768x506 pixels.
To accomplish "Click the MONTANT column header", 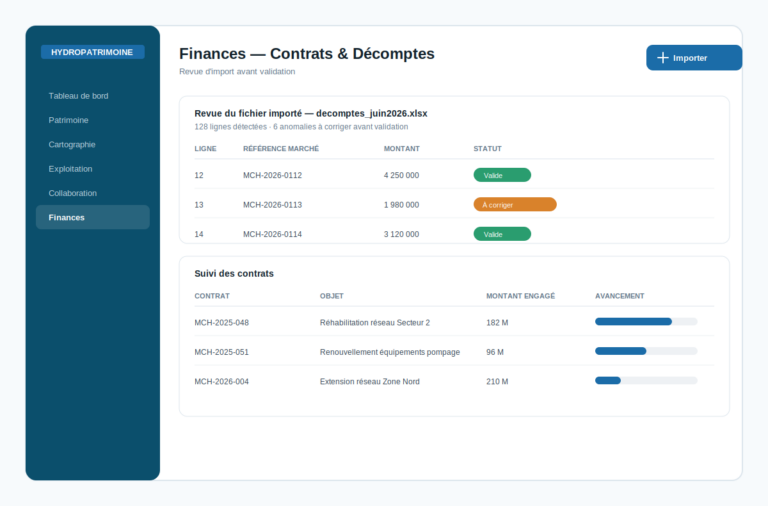I will coord(402,148).
